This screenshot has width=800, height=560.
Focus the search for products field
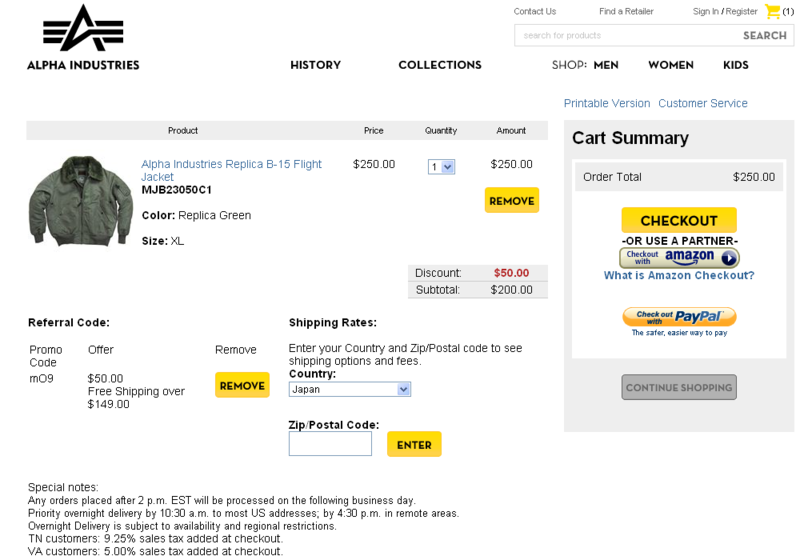(x=628, y=35)
